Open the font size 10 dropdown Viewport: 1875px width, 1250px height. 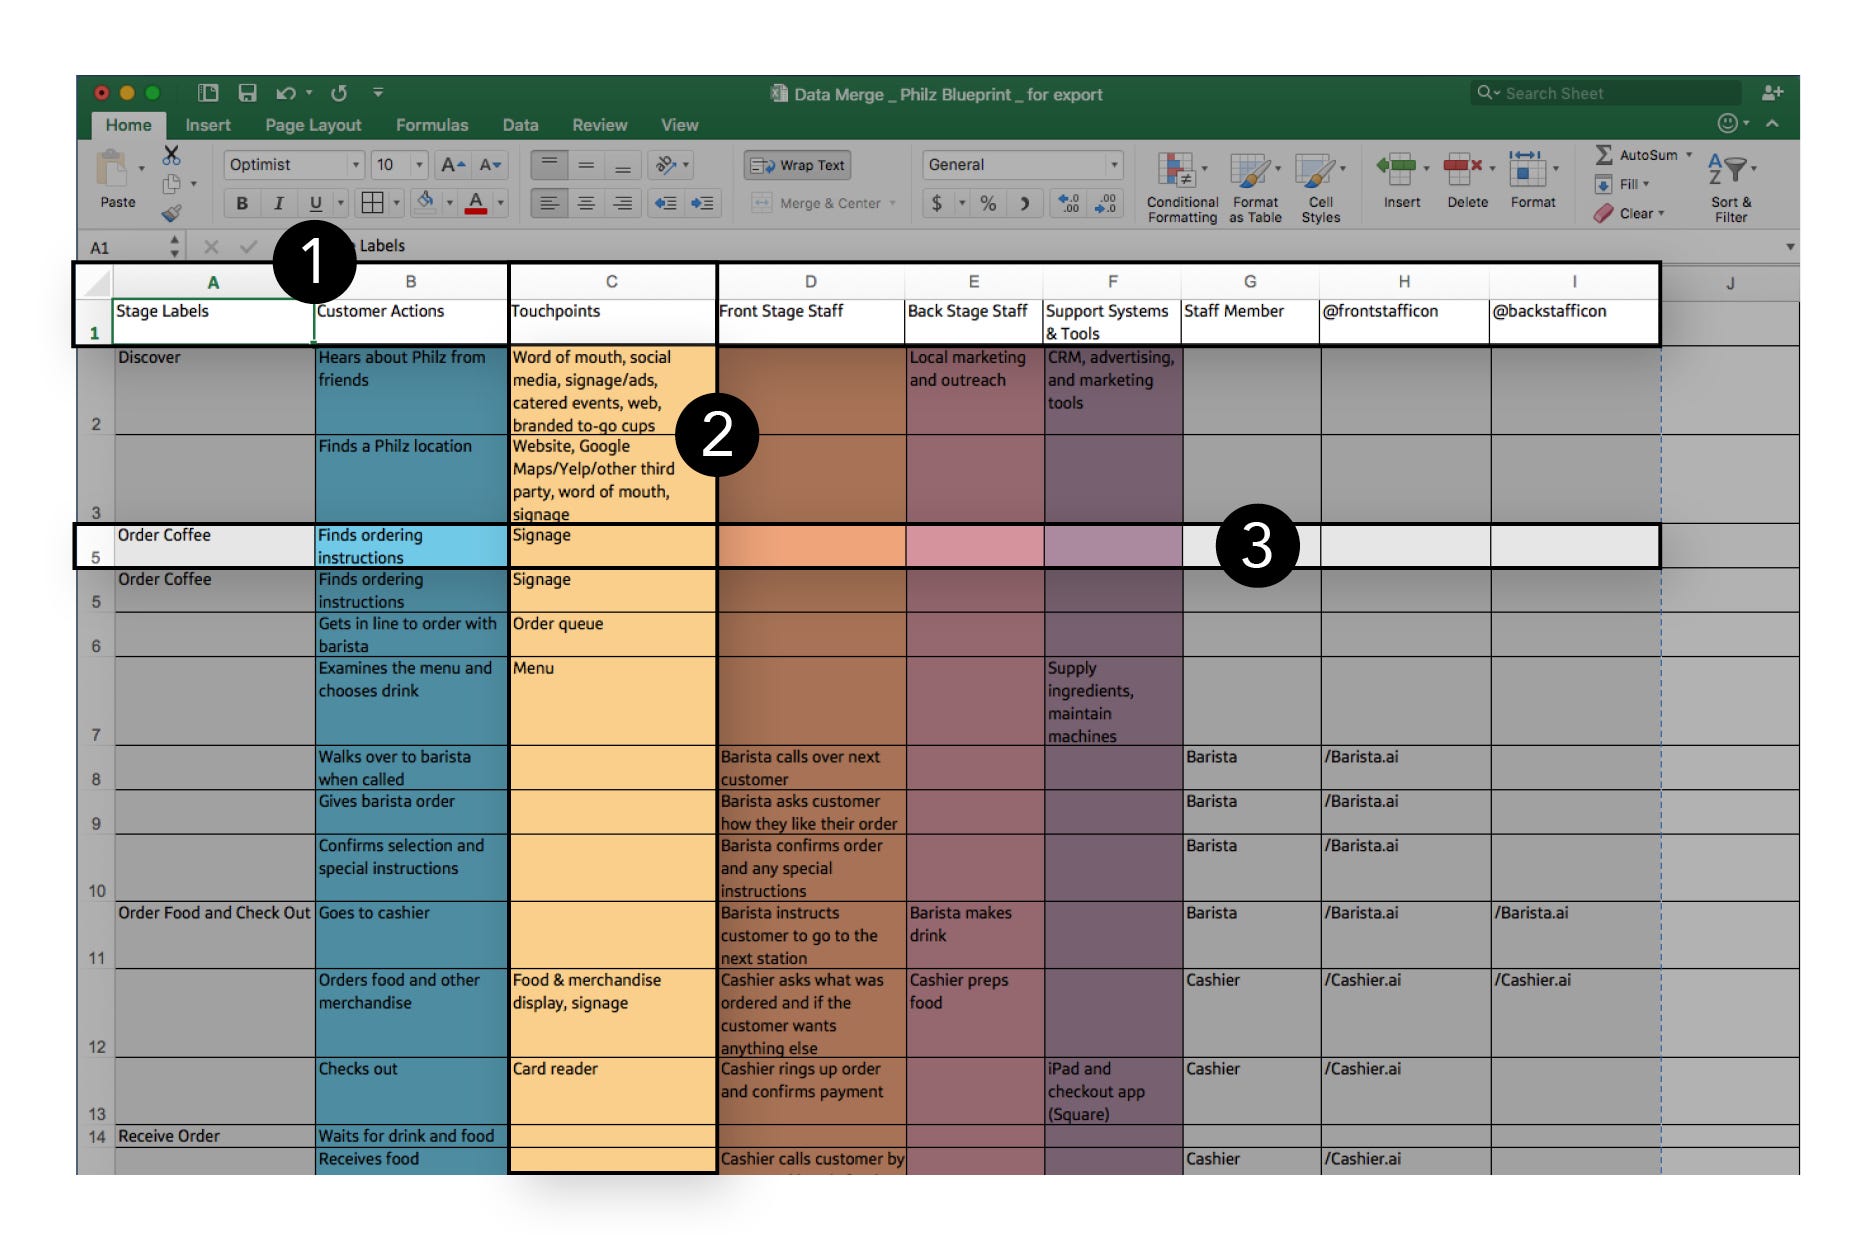click(419, 165)
